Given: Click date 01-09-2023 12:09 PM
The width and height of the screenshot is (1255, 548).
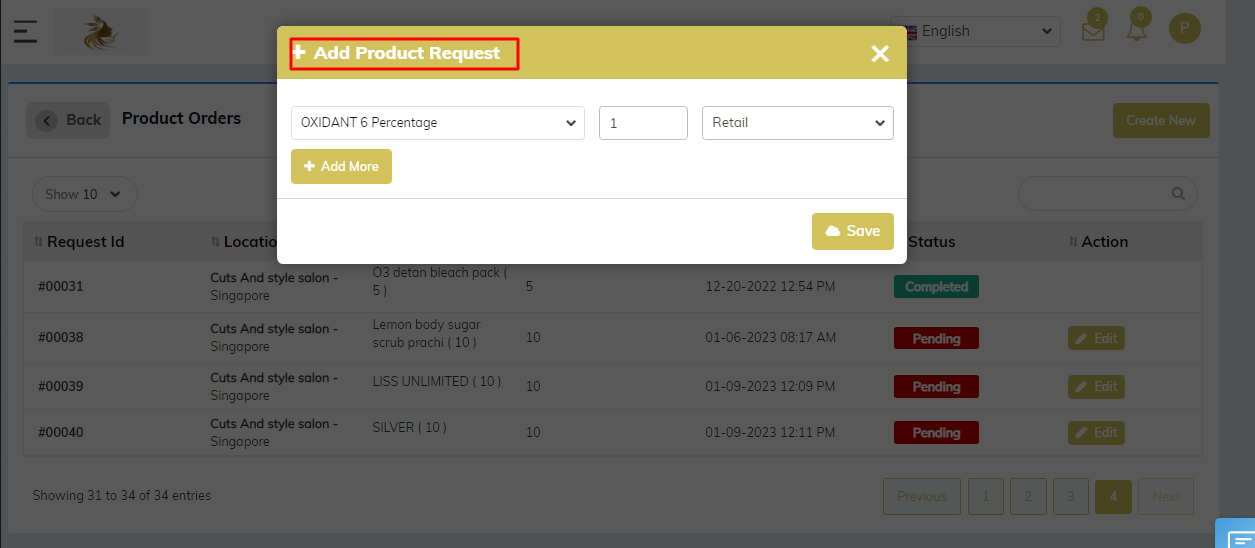Looking at the screenshot, I should coord(770,387).
